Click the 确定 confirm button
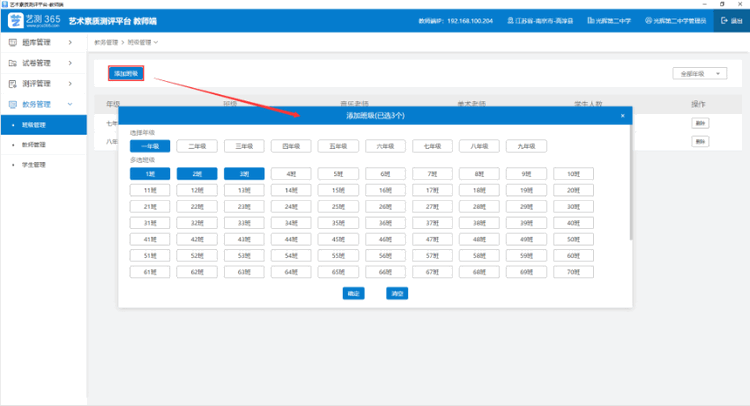750x406 pixels. point(352,294)
